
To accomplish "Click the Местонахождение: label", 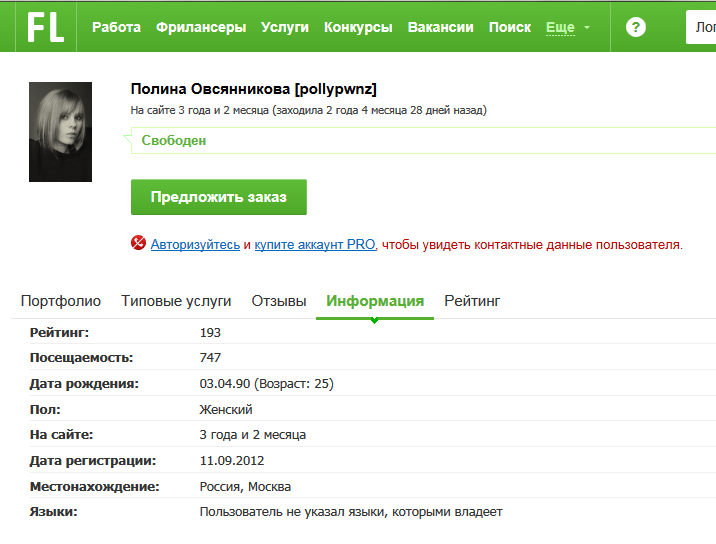I will [x=95, y=486].
